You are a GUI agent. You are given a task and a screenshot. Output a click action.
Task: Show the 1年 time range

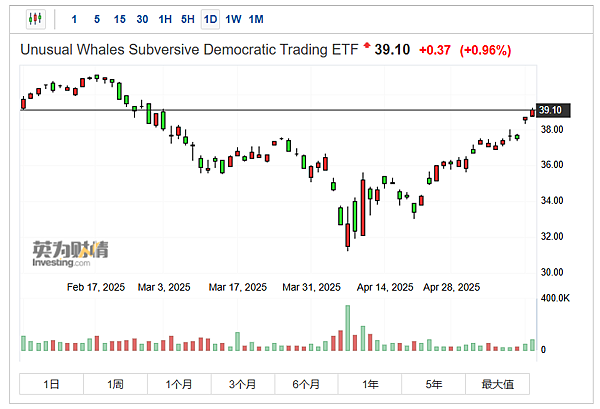pos(370,384)
